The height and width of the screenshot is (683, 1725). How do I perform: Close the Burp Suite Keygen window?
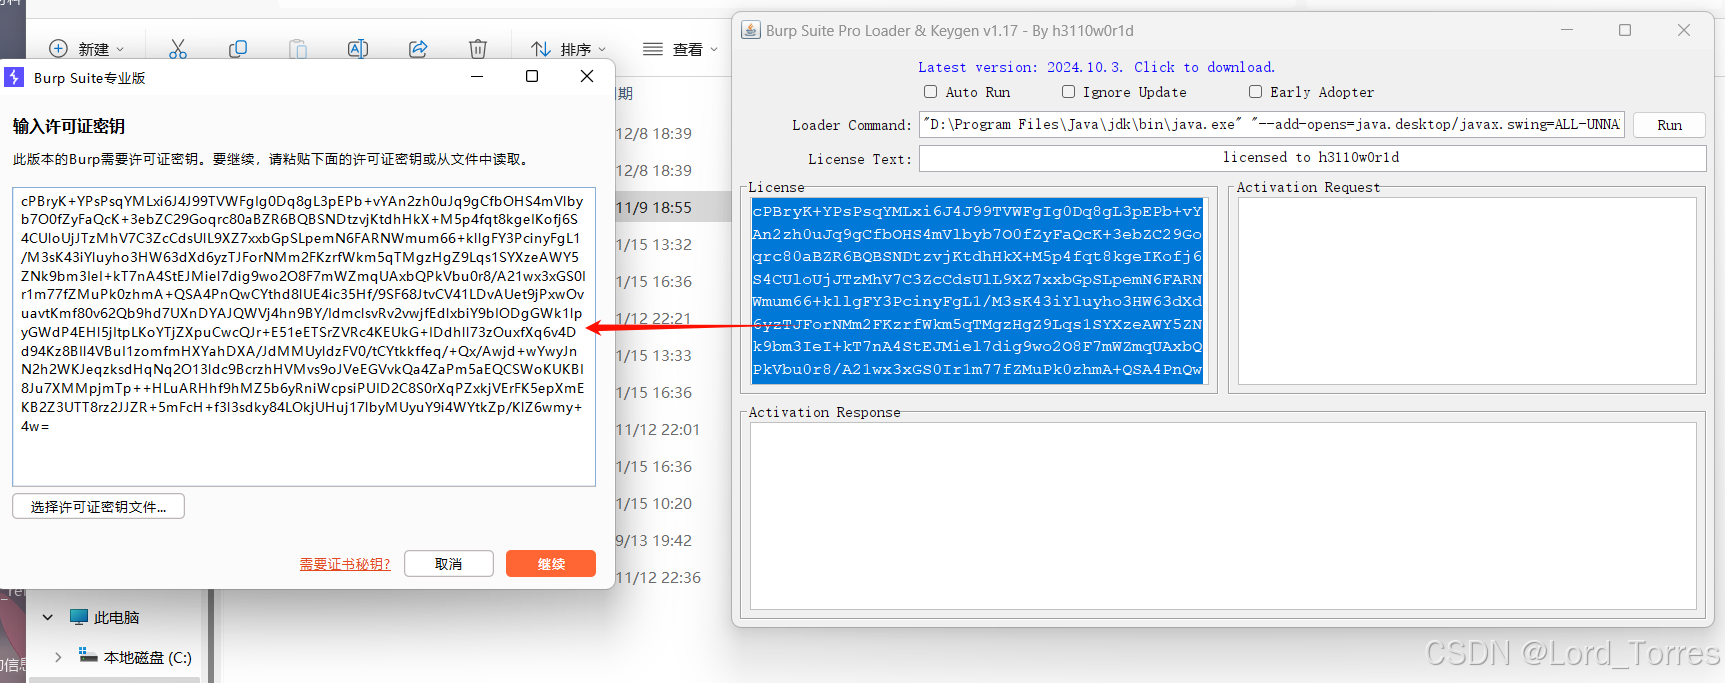pyautogui.click(x=1684, y=30)
